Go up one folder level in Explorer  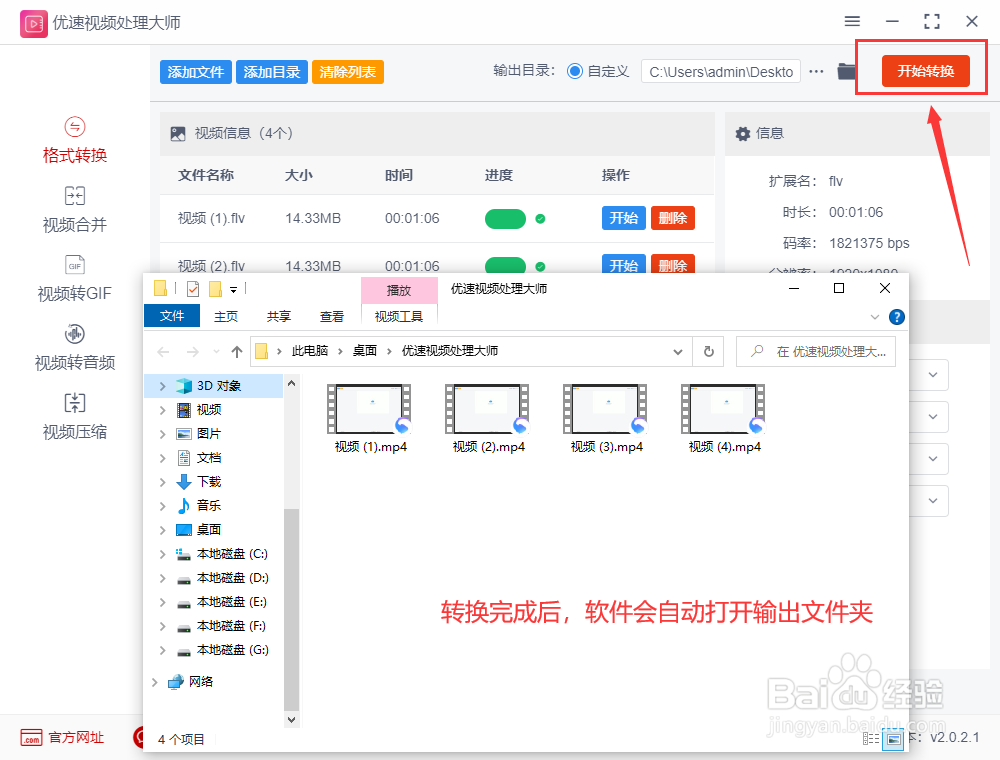coord(237,351)
